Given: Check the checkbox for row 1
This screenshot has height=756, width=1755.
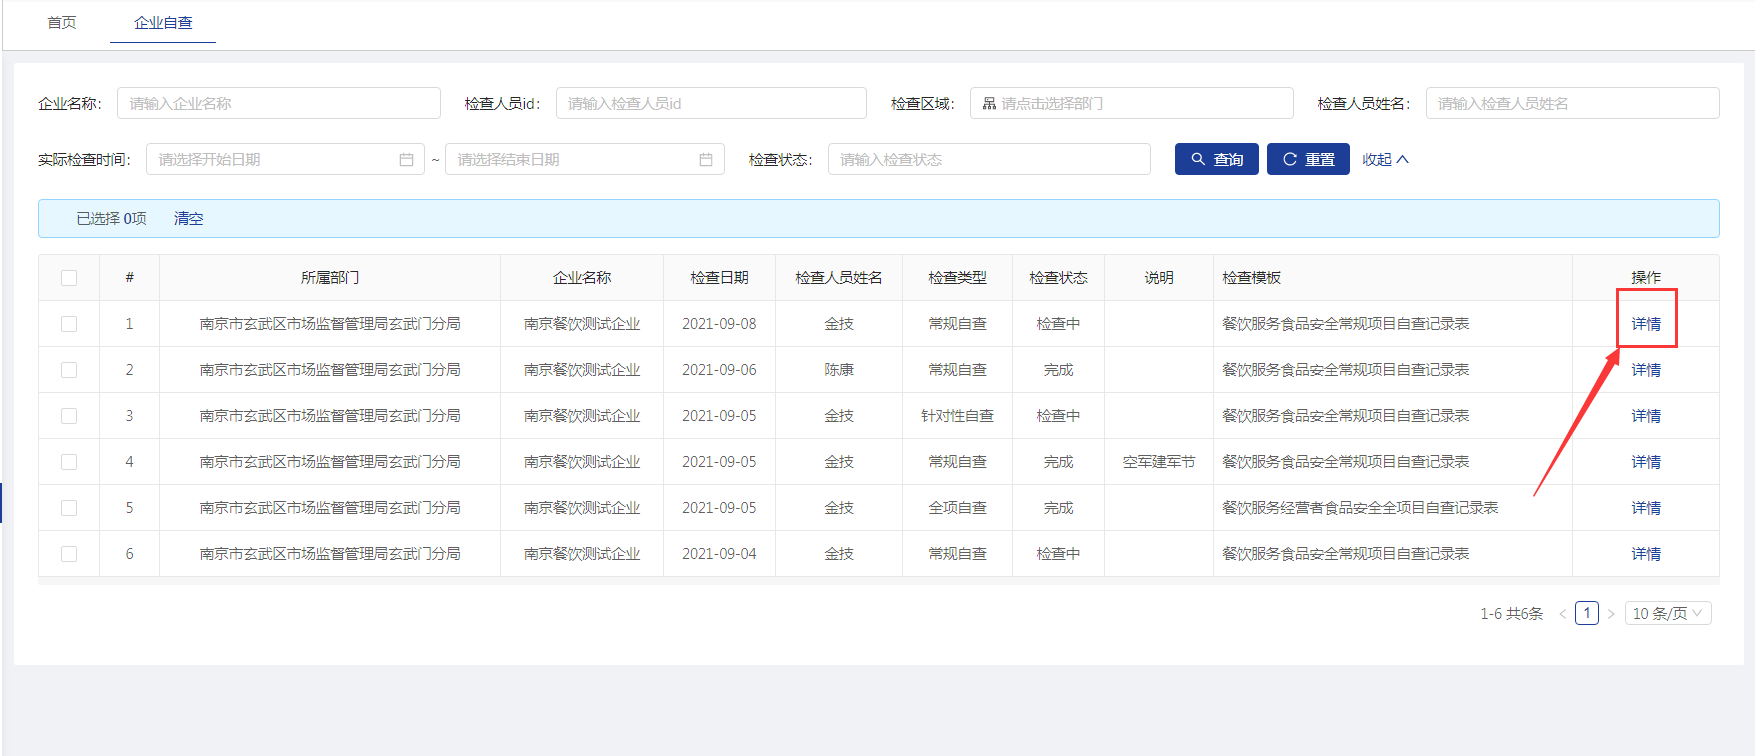Looking at the screenshot, I should click(69, 324).
